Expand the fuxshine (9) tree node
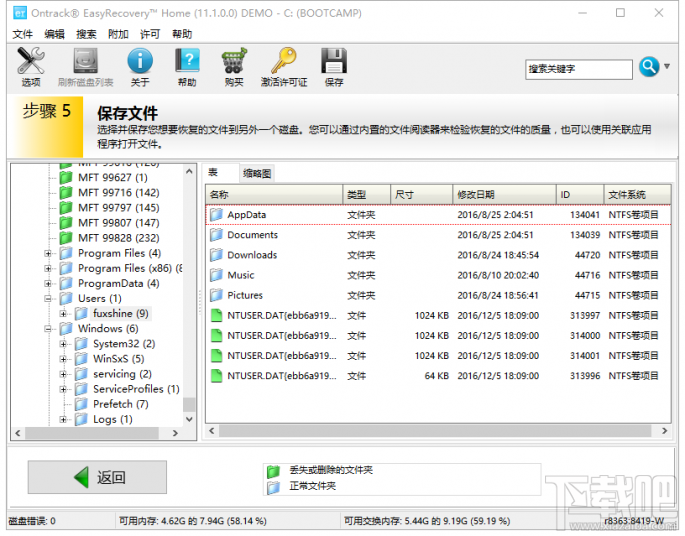The image size is (685, 536). click(x=63, y=314)
